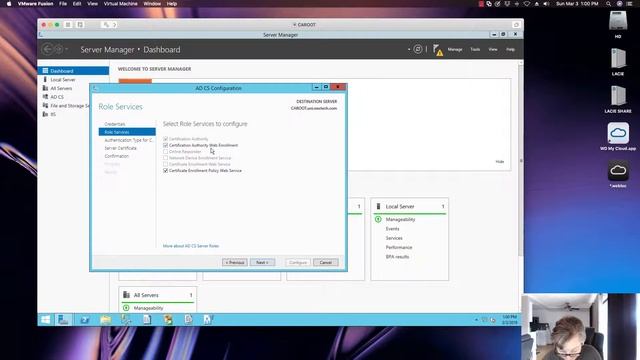Open Events in Local Server tile
The width and height of the screenshot is (640, 360).
393,229
